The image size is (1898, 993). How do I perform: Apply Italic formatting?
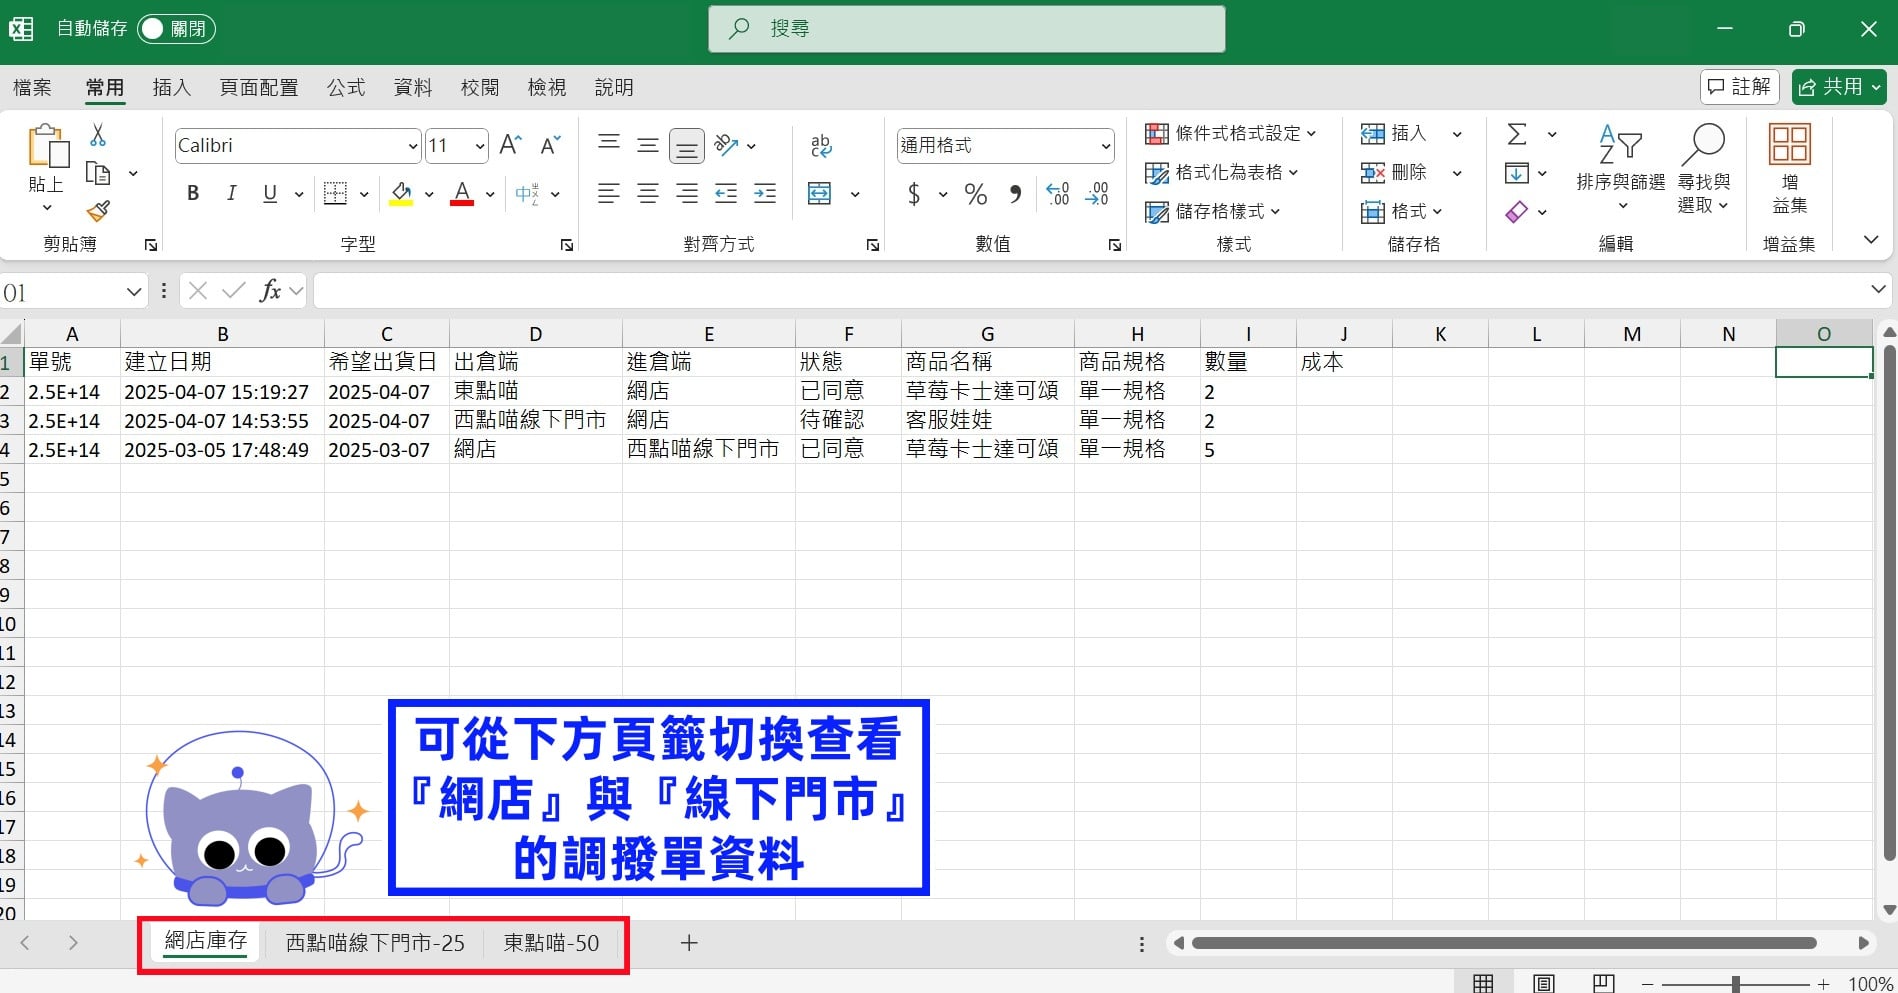point(231,193)
